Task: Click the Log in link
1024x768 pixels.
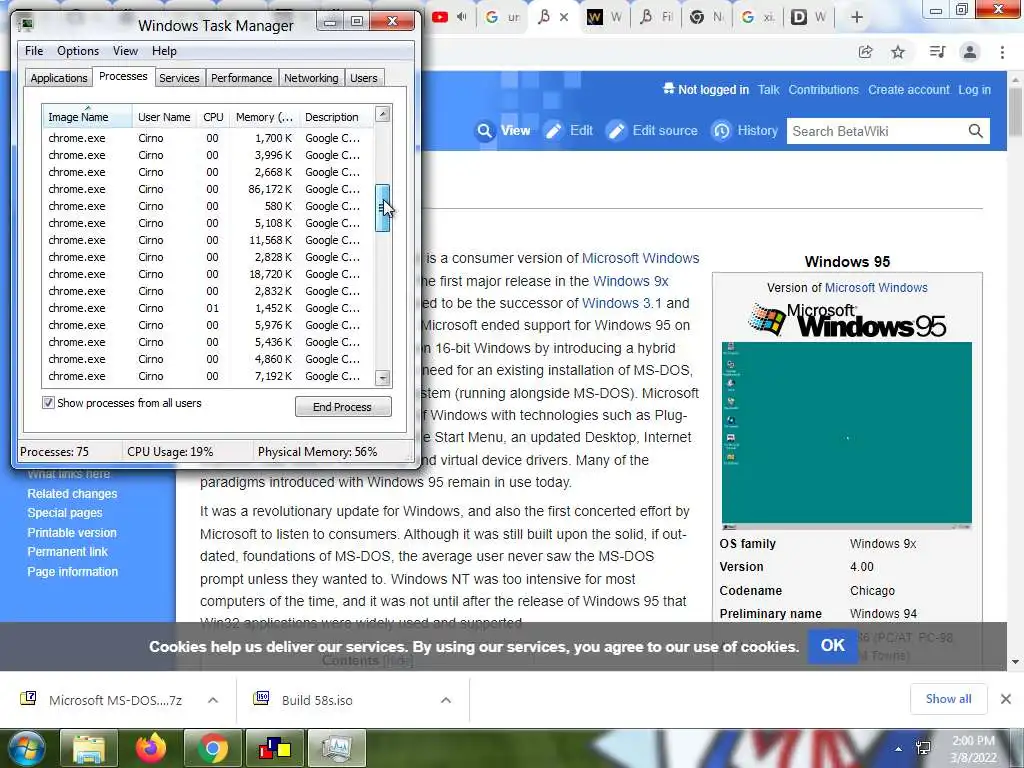Action: [974, 90]
